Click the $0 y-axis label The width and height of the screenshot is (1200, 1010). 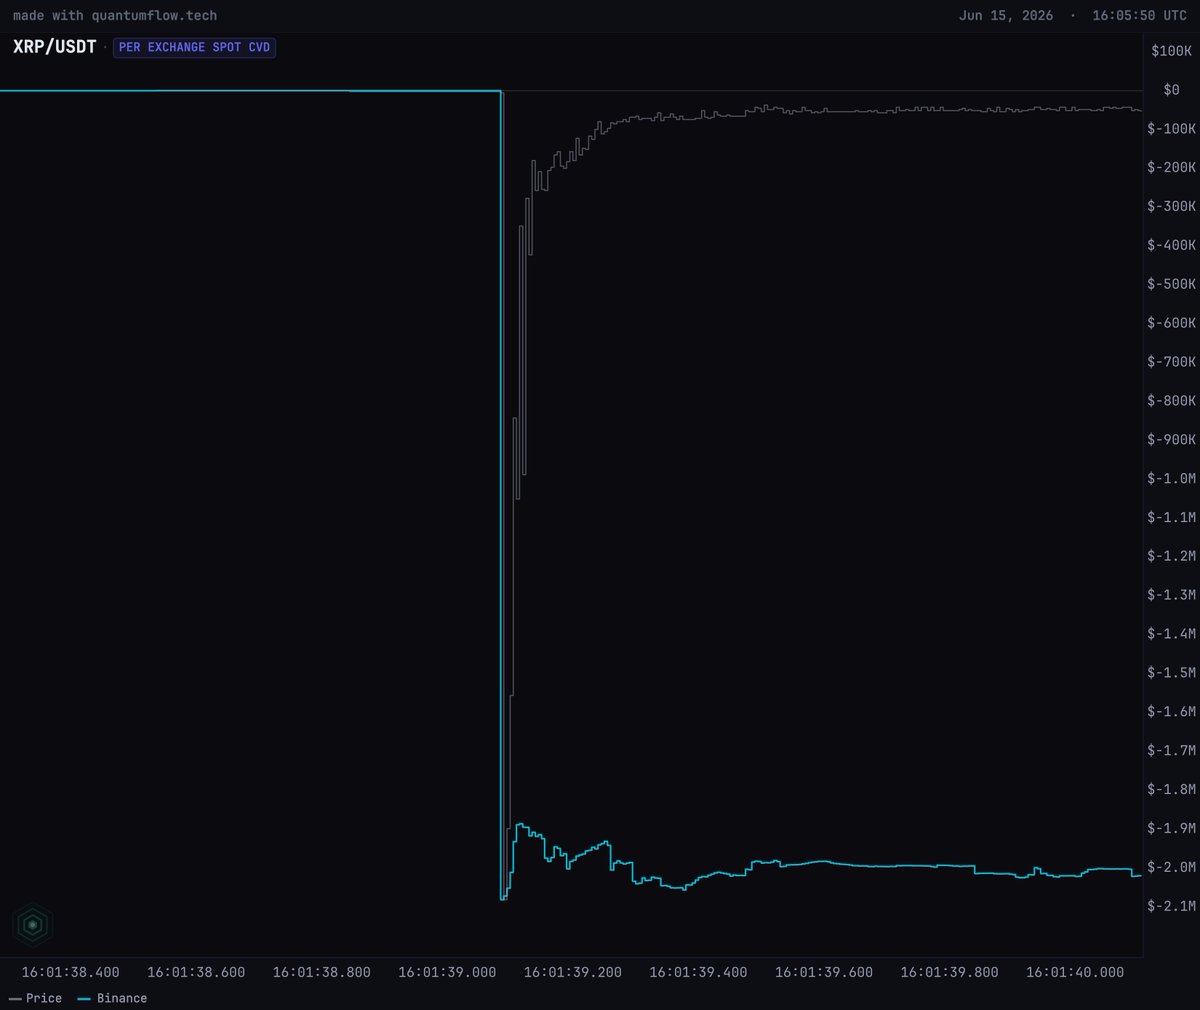click(x=1171, y=90)
